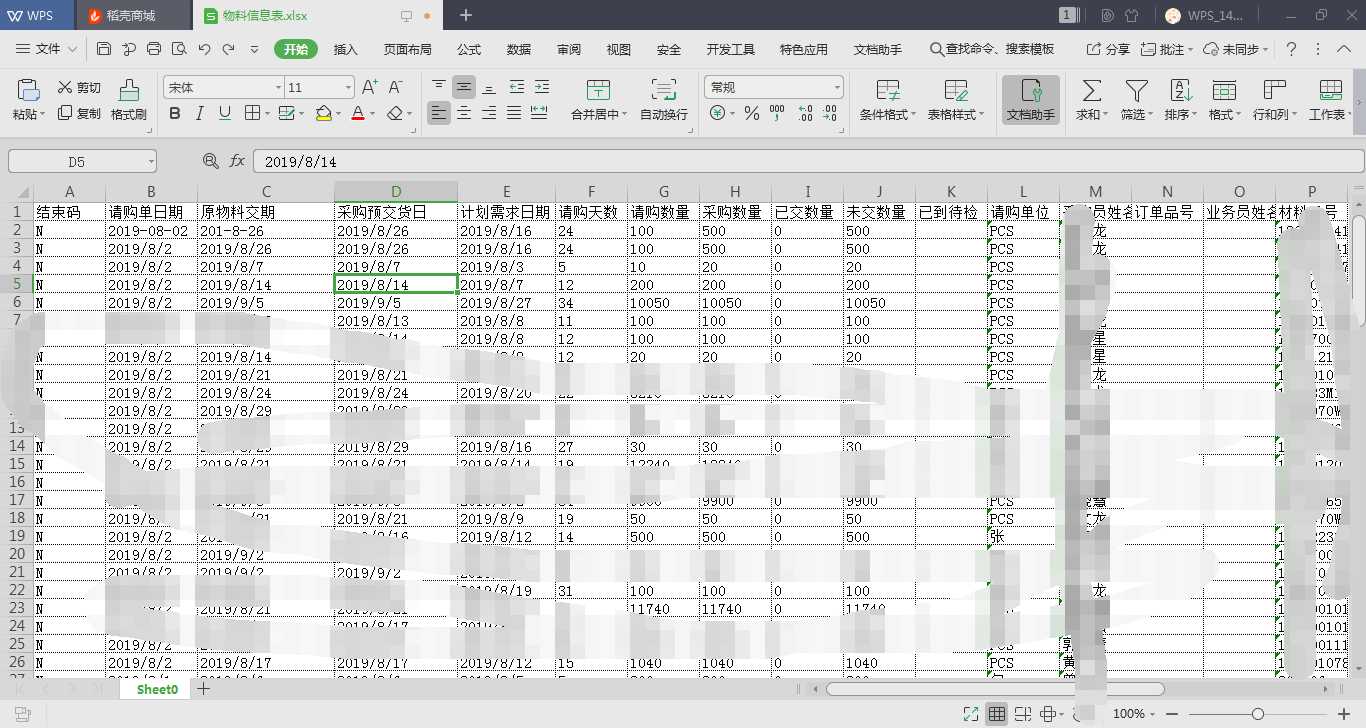Screen dimensions: 1366x728
Task: Click the eraser clear-format icon
Action: pos(395,113)
